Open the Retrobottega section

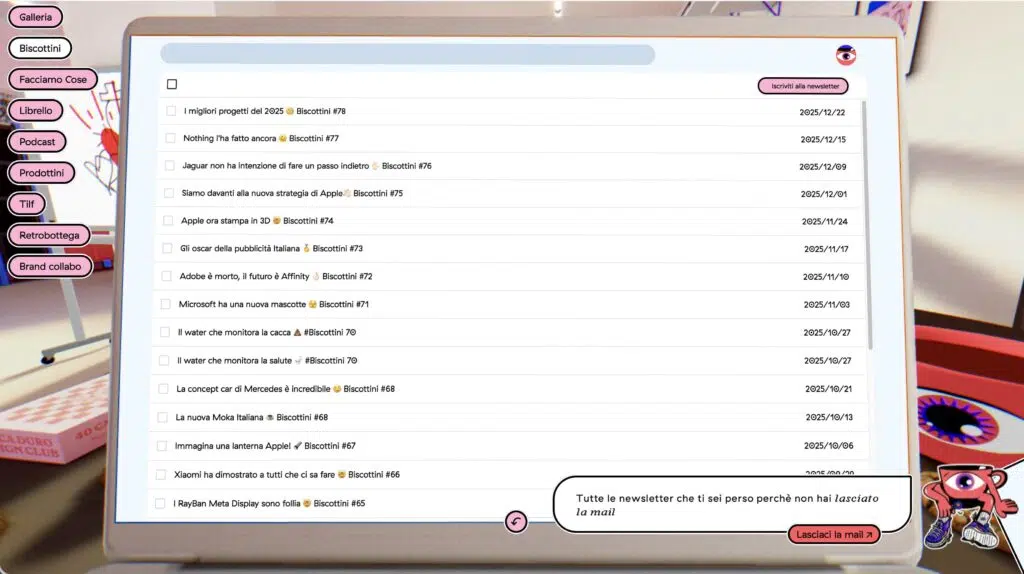tap(49, 235)
